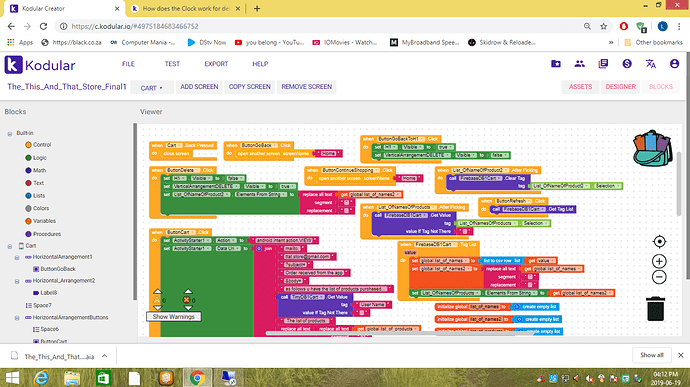
Task: Click the Kodular logo
Action: coord(40,65)
